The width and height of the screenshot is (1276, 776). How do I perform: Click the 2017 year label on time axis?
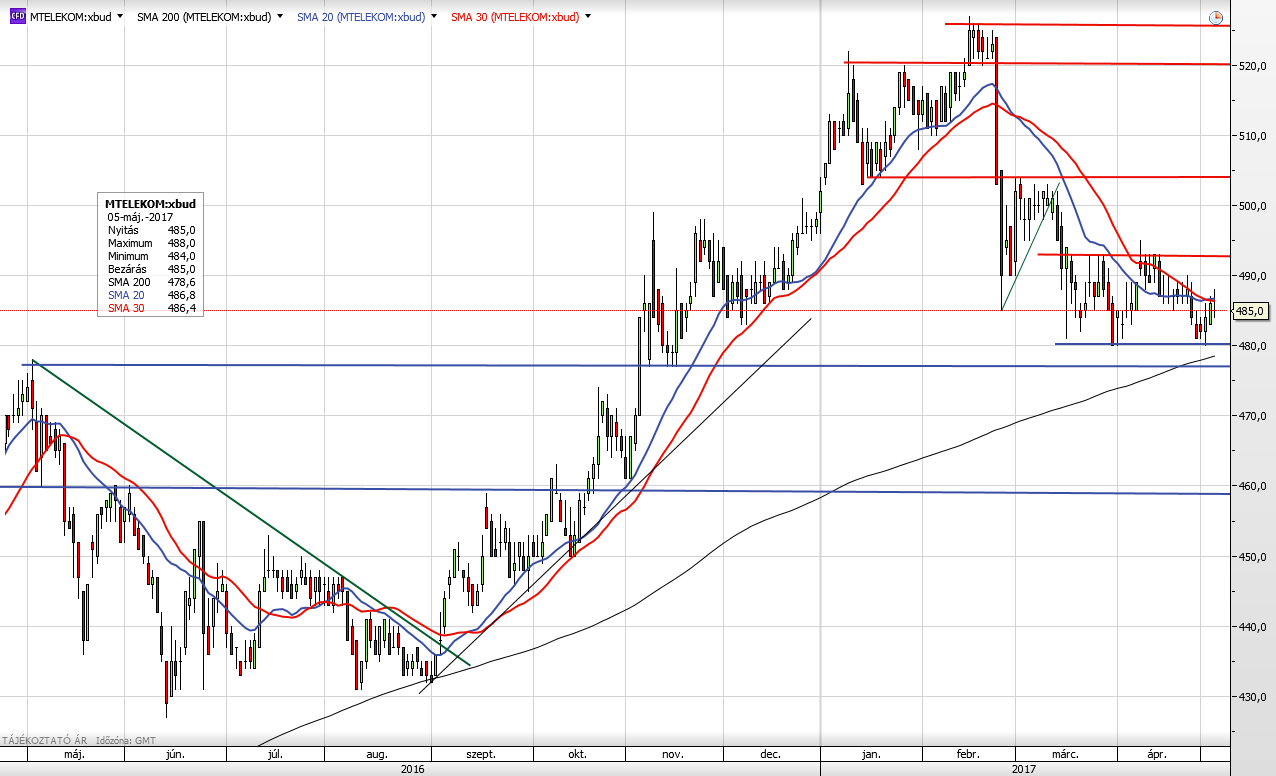(x=1023, y=769)
